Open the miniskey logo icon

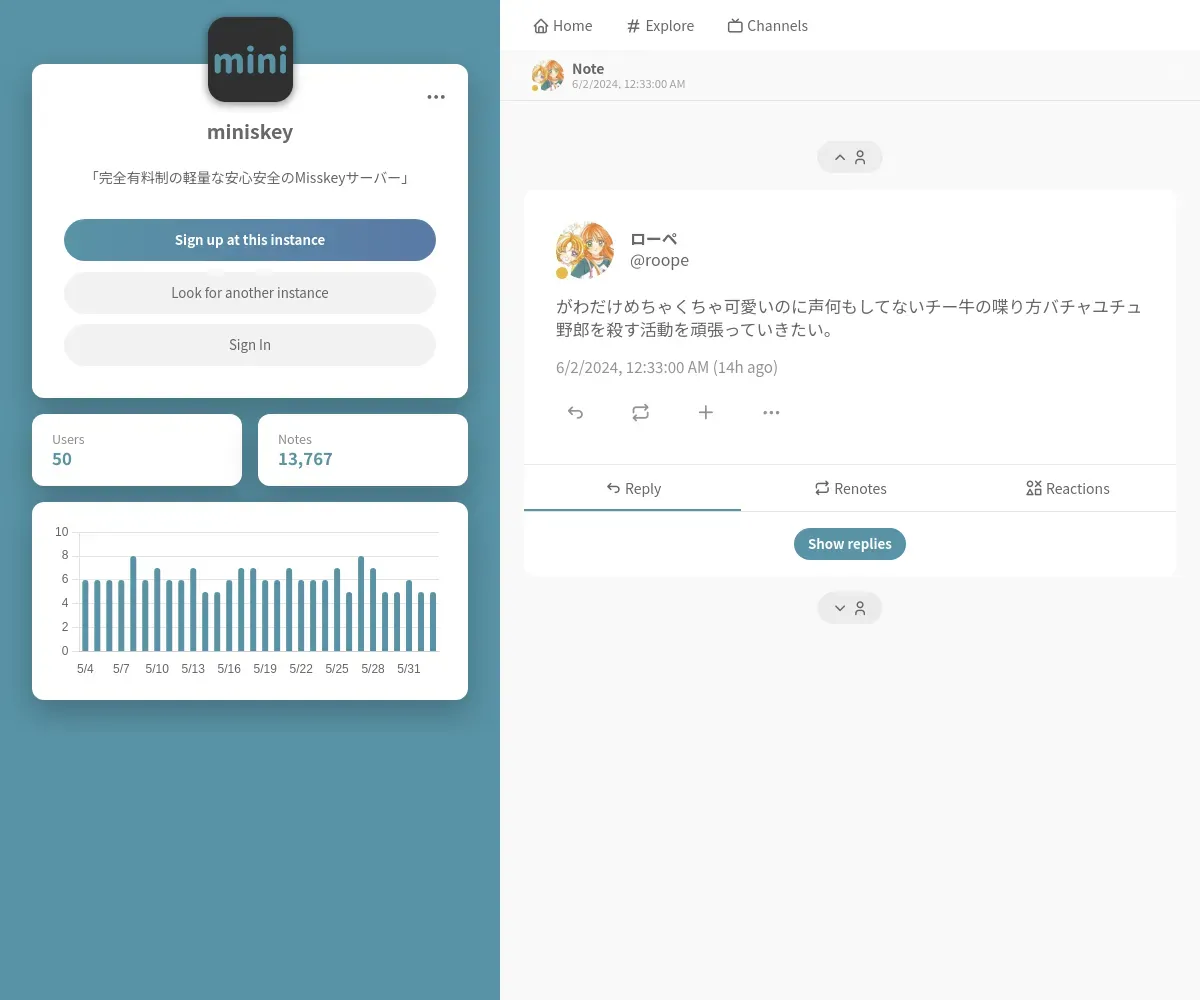tap(250, 60)
